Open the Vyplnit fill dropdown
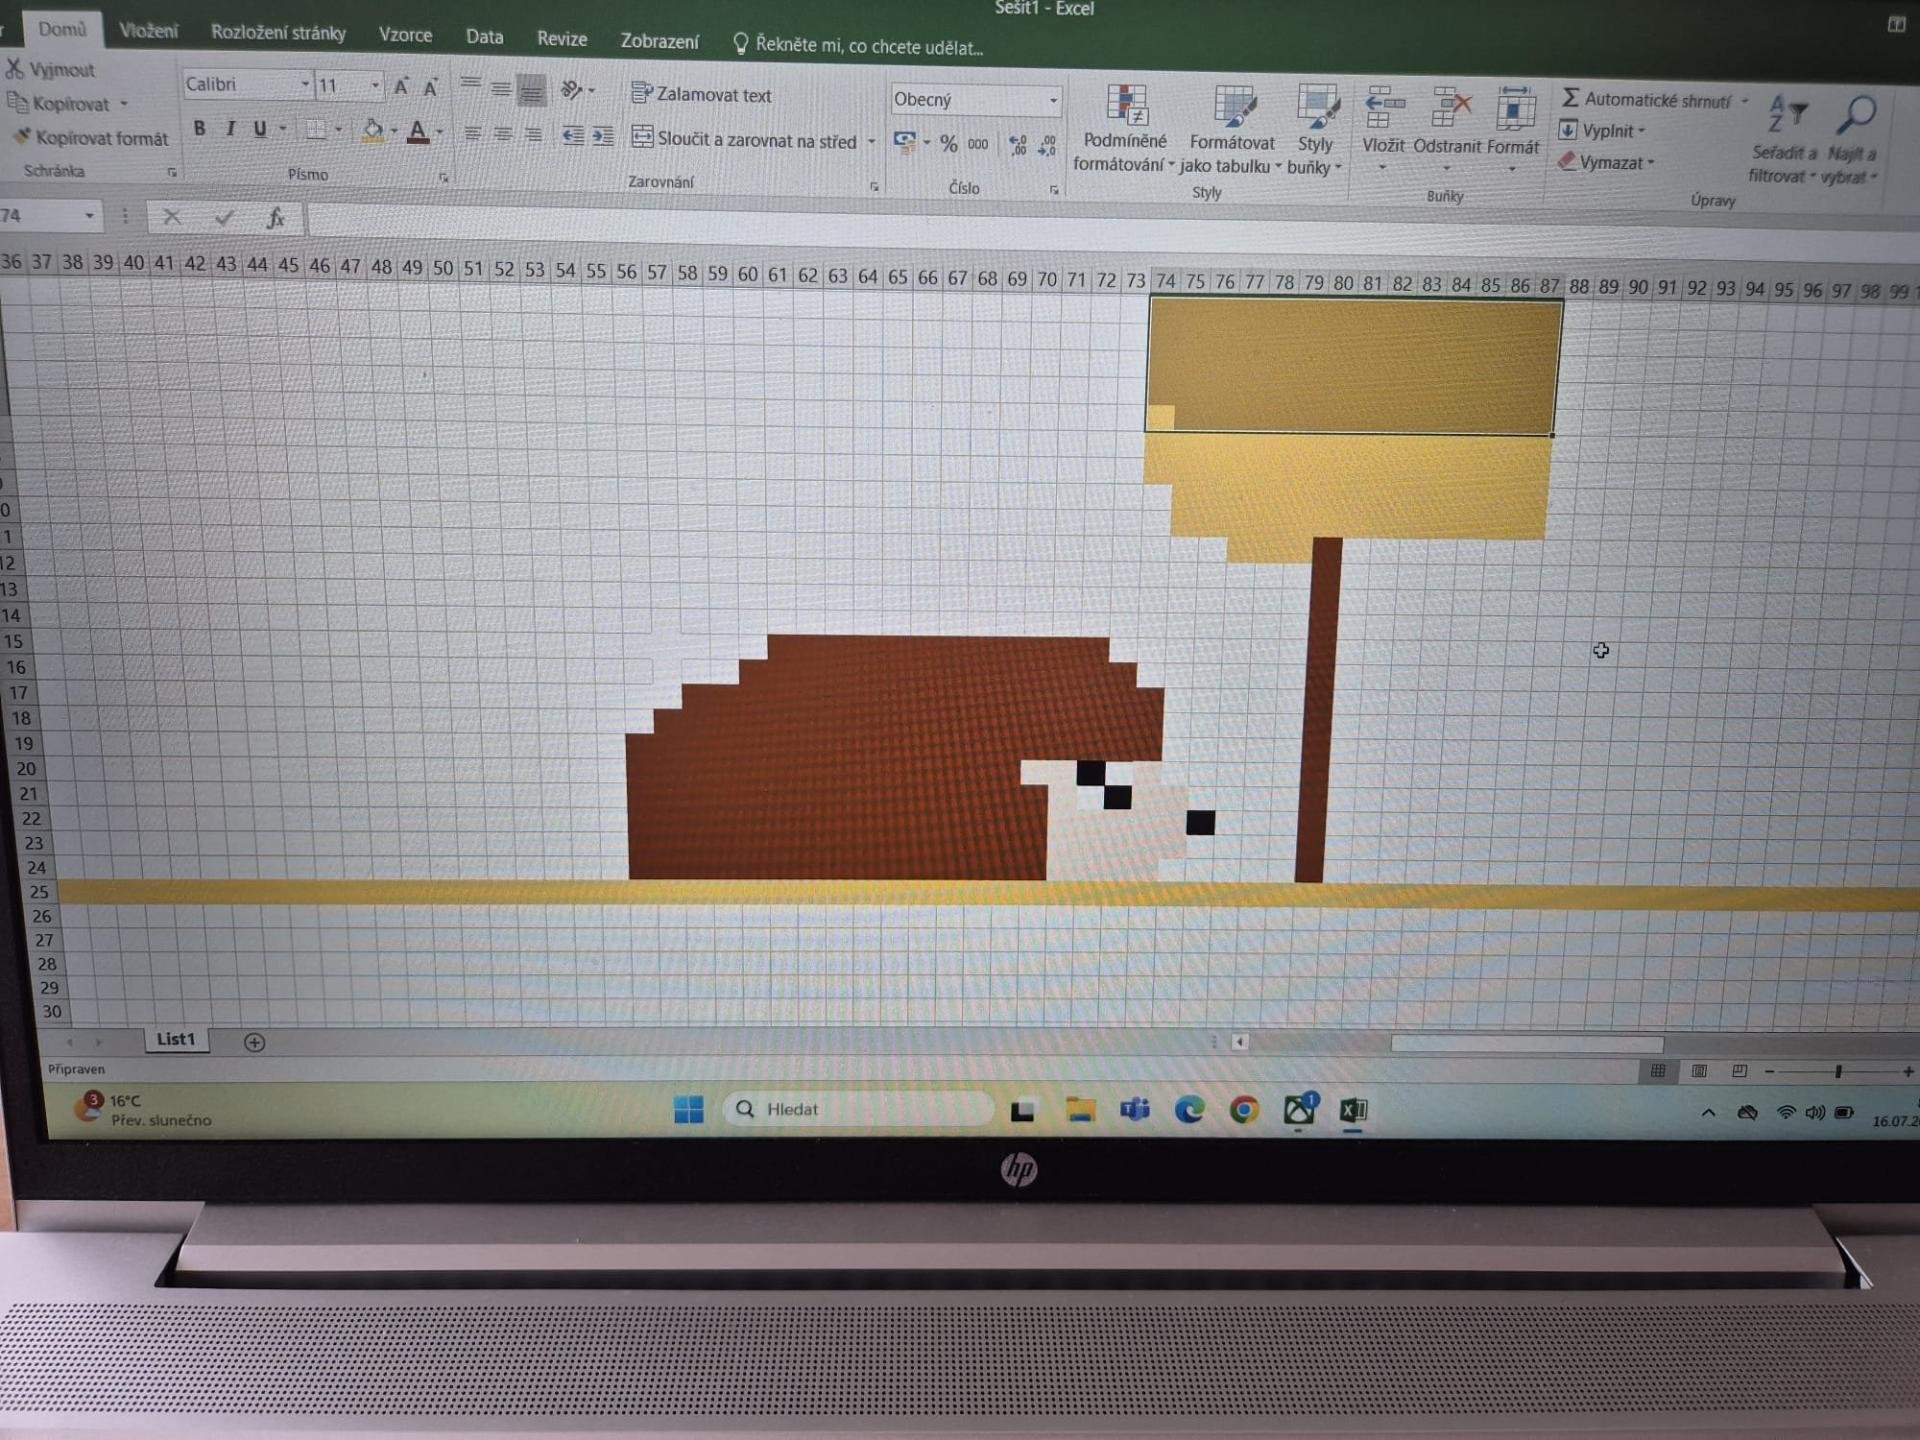The width and height of the screenshot is (1920, 1440). click(x=1602, y=131)
